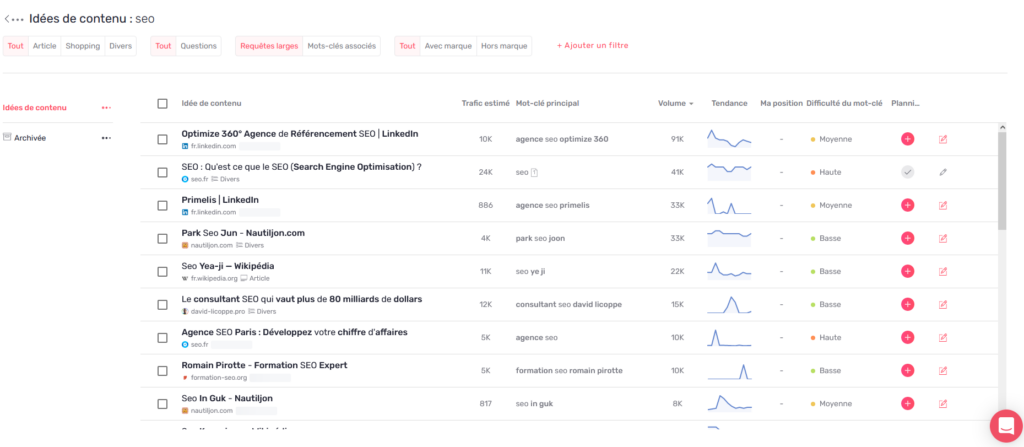
Task: Check the Le consultant SEO row checkbox
Action: coord(163,305)
